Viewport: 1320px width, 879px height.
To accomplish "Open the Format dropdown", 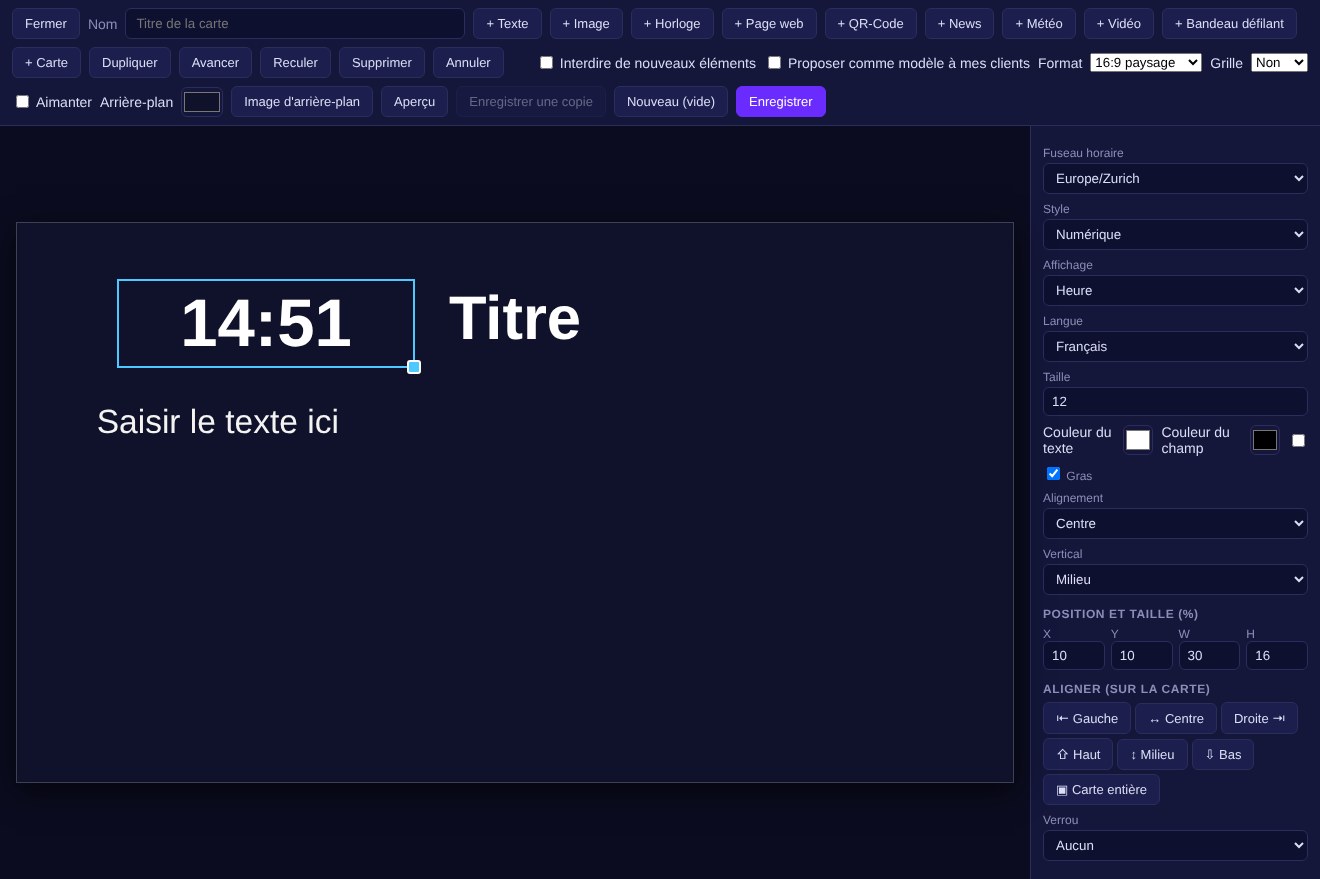I will (x=1146, y=63).
